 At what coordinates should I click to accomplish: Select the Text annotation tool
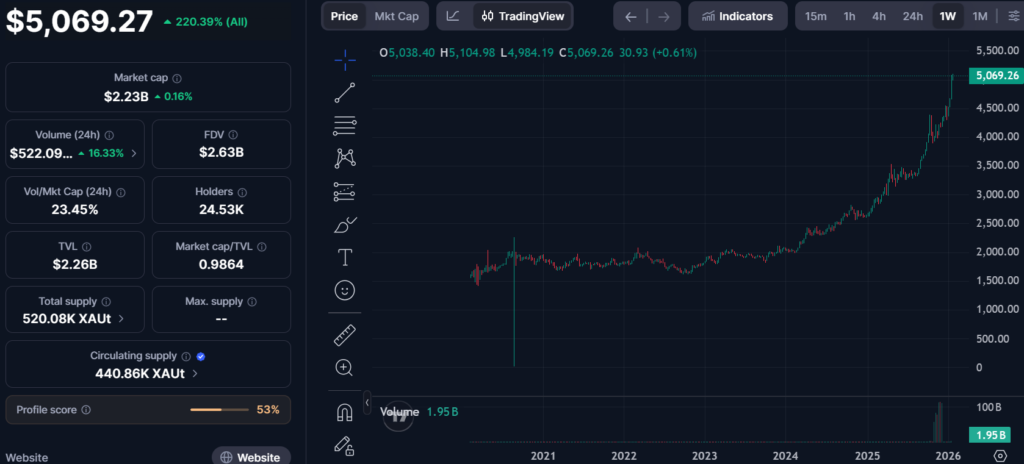(x=345, y=257)
